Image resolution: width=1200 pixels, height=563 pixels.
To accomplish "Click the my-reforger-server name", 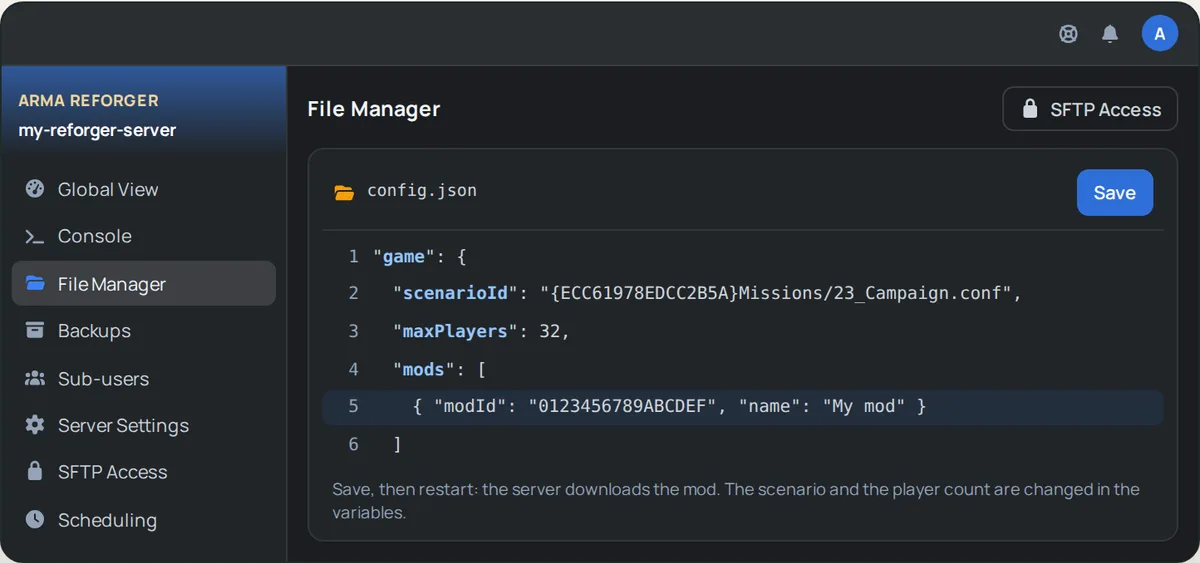I will [97, 130].
